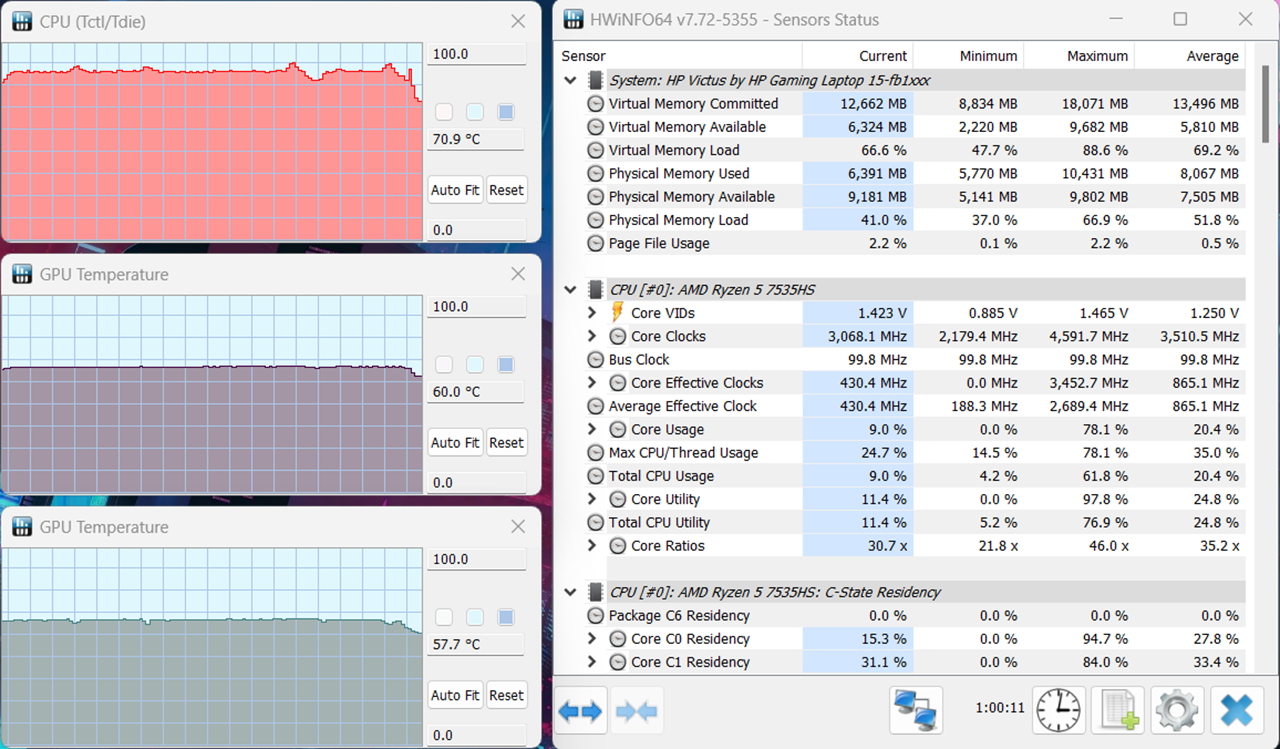The image size is (1280, 749).
Task: Click the 0.0 minimum field in CPU graph
Action: click(476, 230)
